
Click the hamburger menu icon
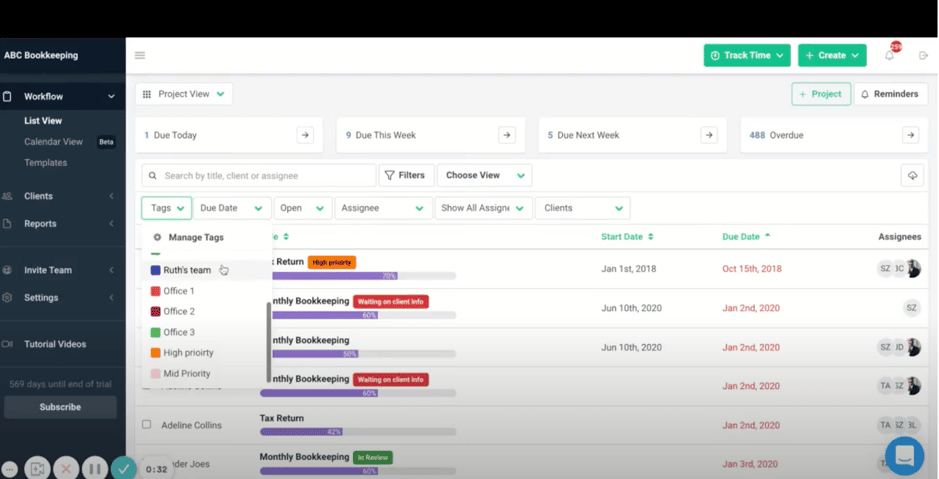140,55
